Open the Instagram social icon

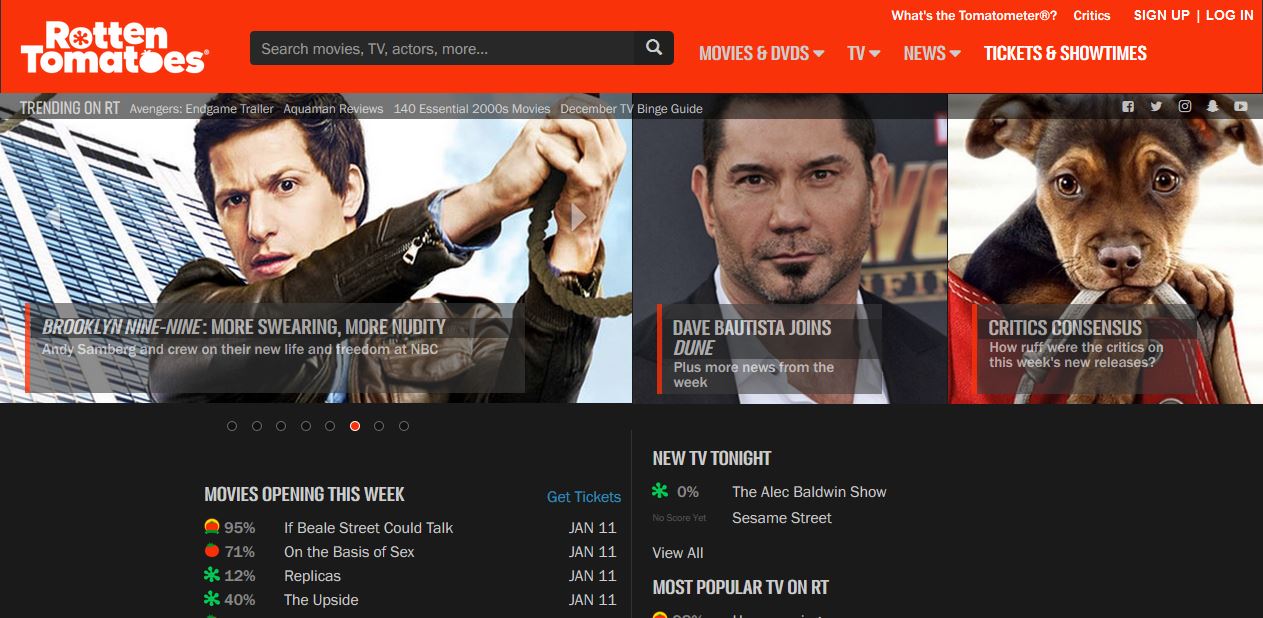pyautogui.click(x=1185, y=107)
